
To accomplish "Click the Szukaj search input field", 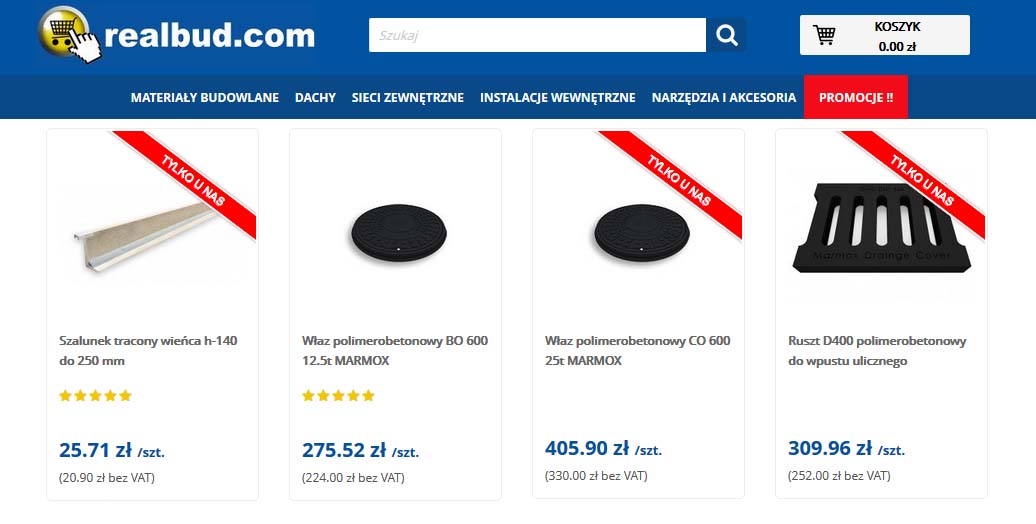I will (537, 36).
